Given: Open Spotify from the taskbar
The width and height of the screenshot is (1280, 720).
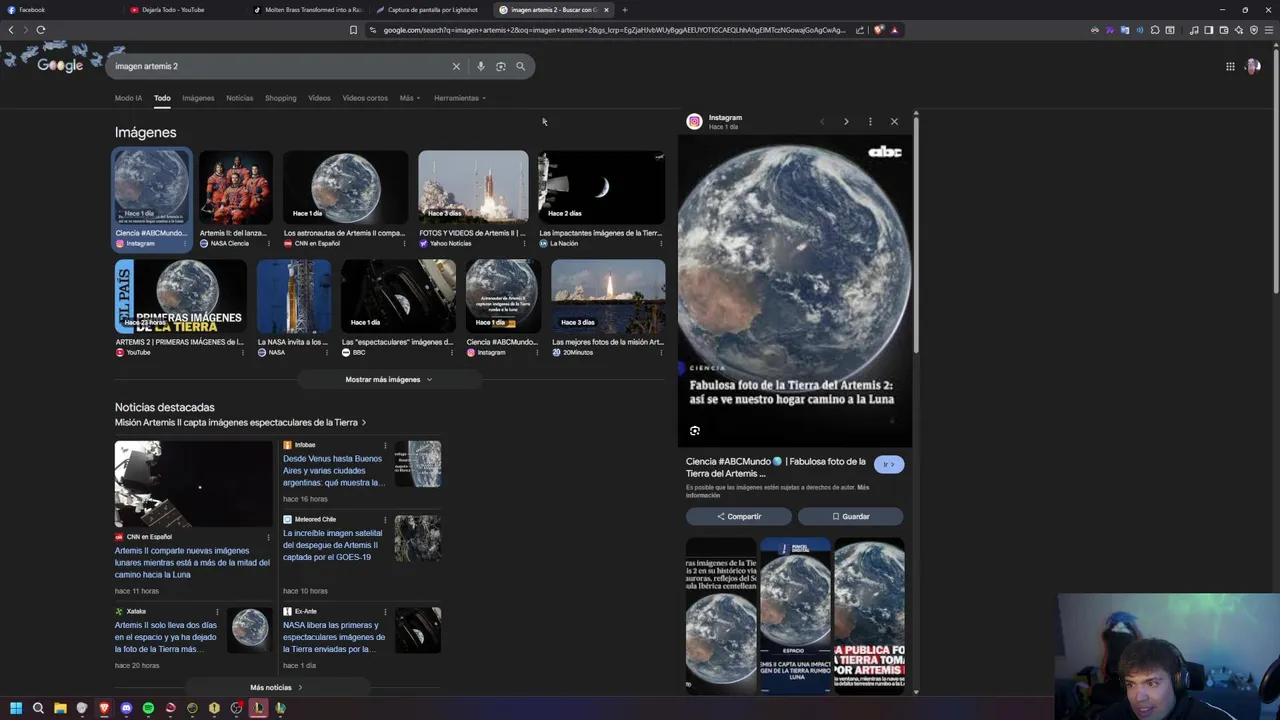Looking at the screenshot, I should point(148,708).
